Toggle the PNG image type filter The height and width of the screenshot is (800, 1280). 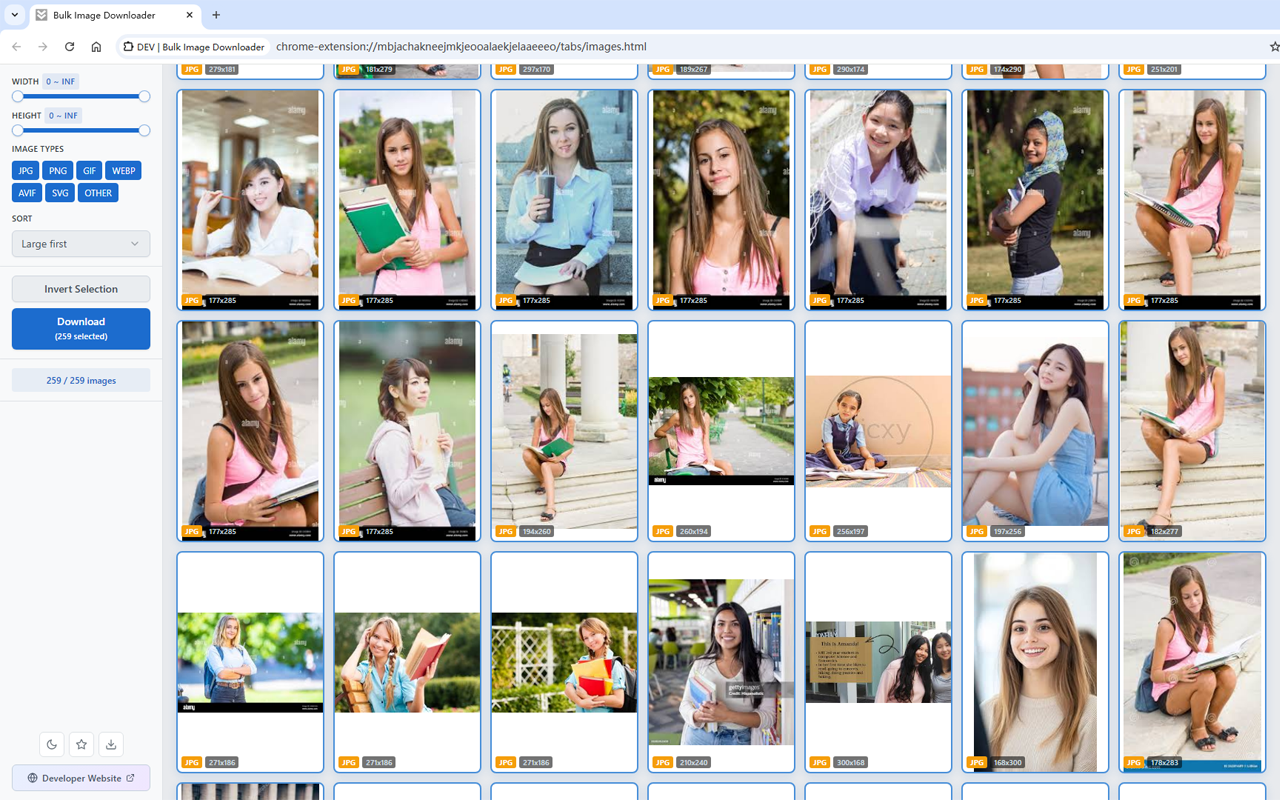click(58, 171)
